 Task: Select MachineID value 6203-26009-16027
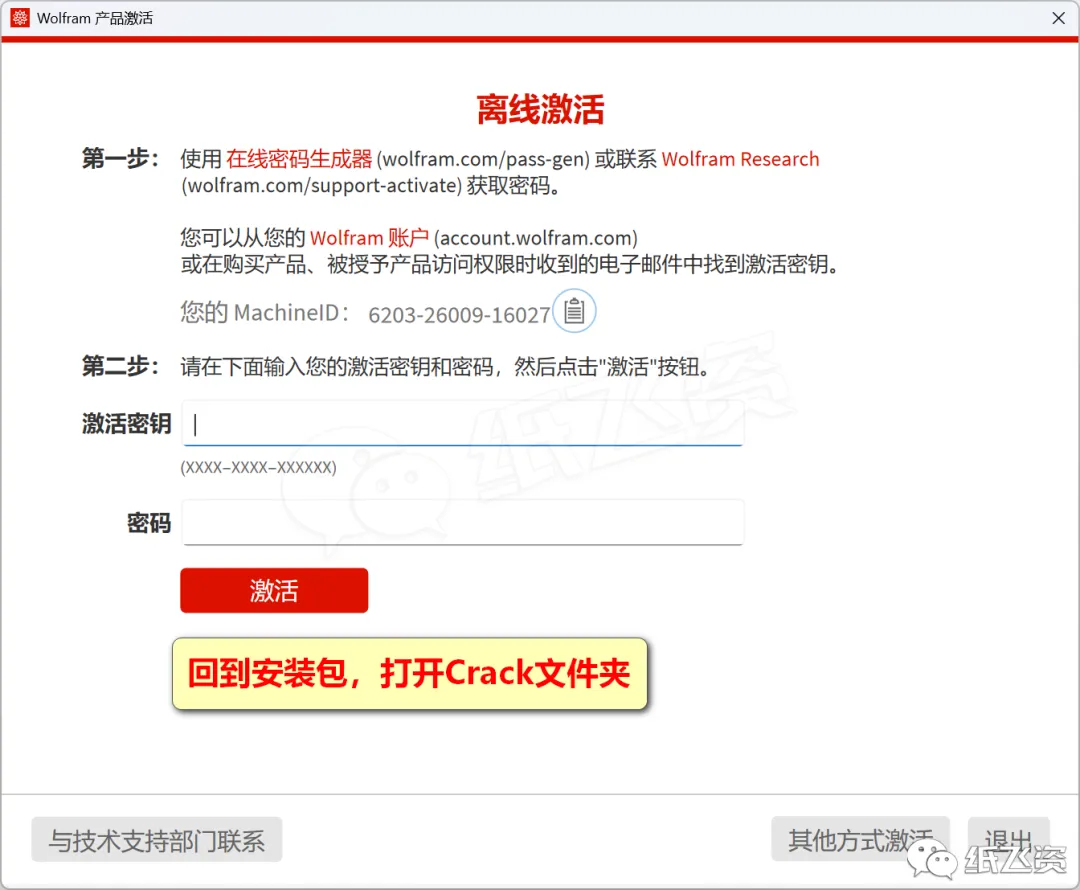click(x=459, y=315)
